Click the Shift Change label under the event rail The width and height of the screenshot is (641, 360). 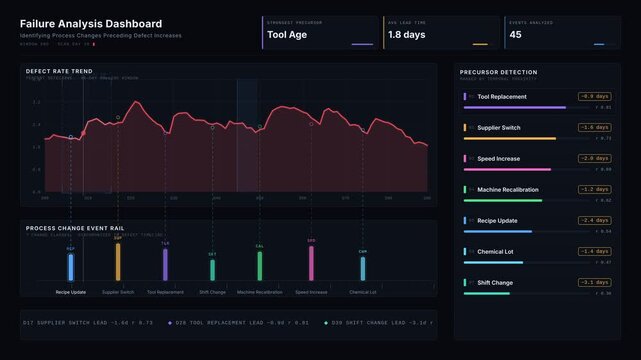pos(213,292)
